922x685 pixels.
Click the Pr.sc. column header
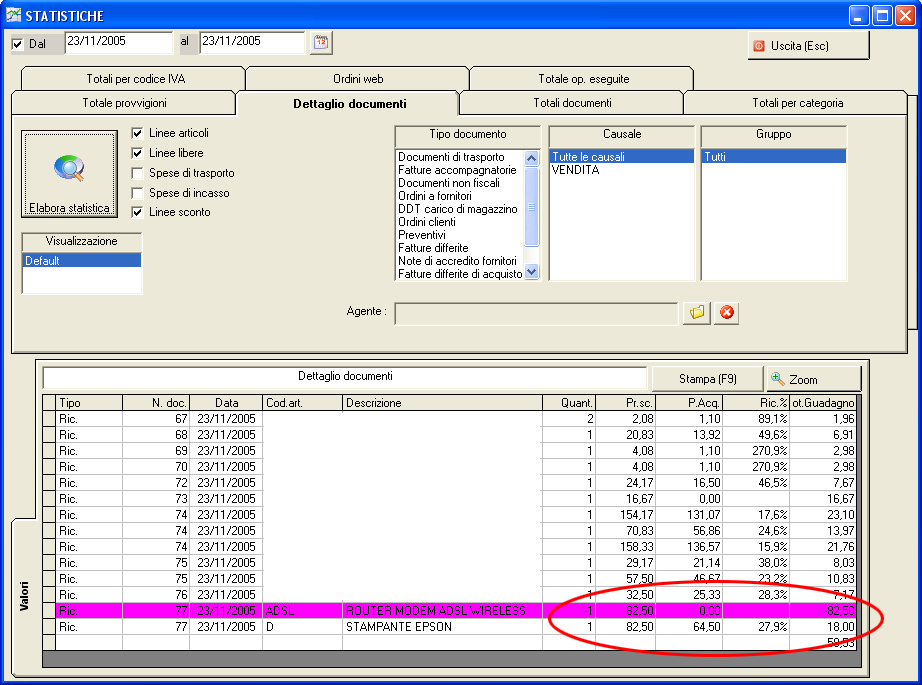[626, 403]
